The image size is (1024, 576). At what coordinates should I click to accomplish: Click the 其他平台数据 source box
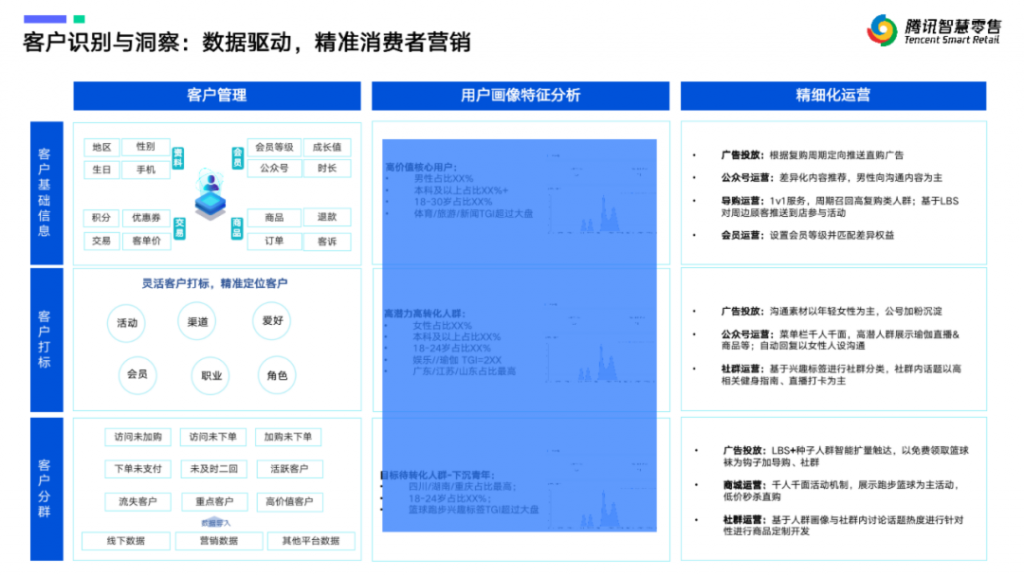pyautogui.click(x=311, y=541)
